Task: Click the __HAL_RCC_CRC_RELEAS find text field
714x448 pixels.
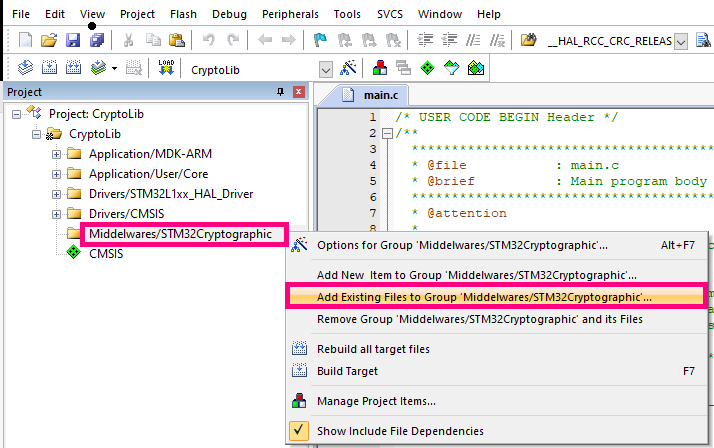Action: 610,41
